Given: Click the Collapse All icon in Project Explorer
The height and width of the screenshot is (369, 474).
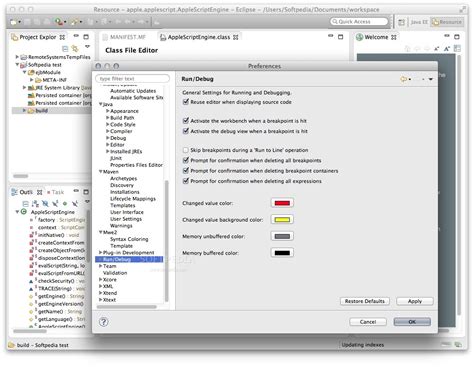Looking at the screenshot, I should click(x=65, y=49).
